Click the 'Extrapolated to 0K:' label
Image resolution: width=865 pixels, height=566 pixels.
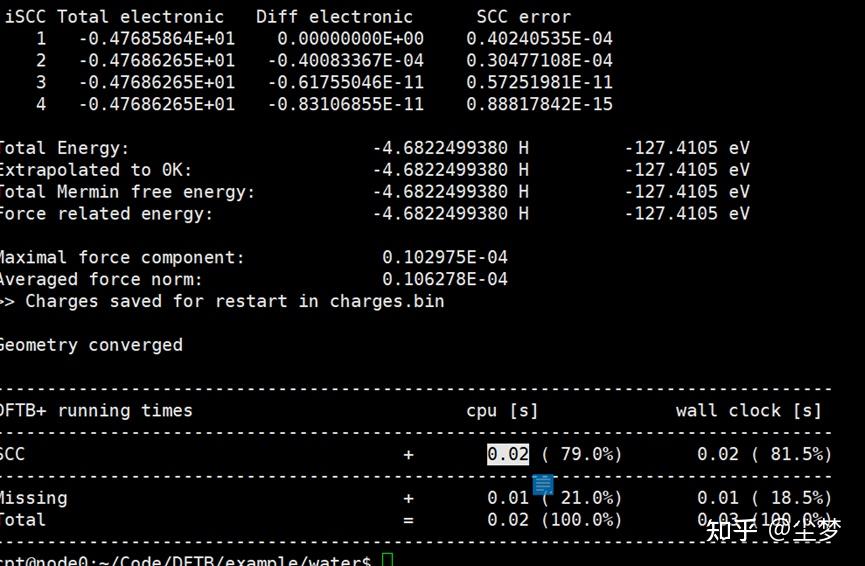click(x=95, y=170)
